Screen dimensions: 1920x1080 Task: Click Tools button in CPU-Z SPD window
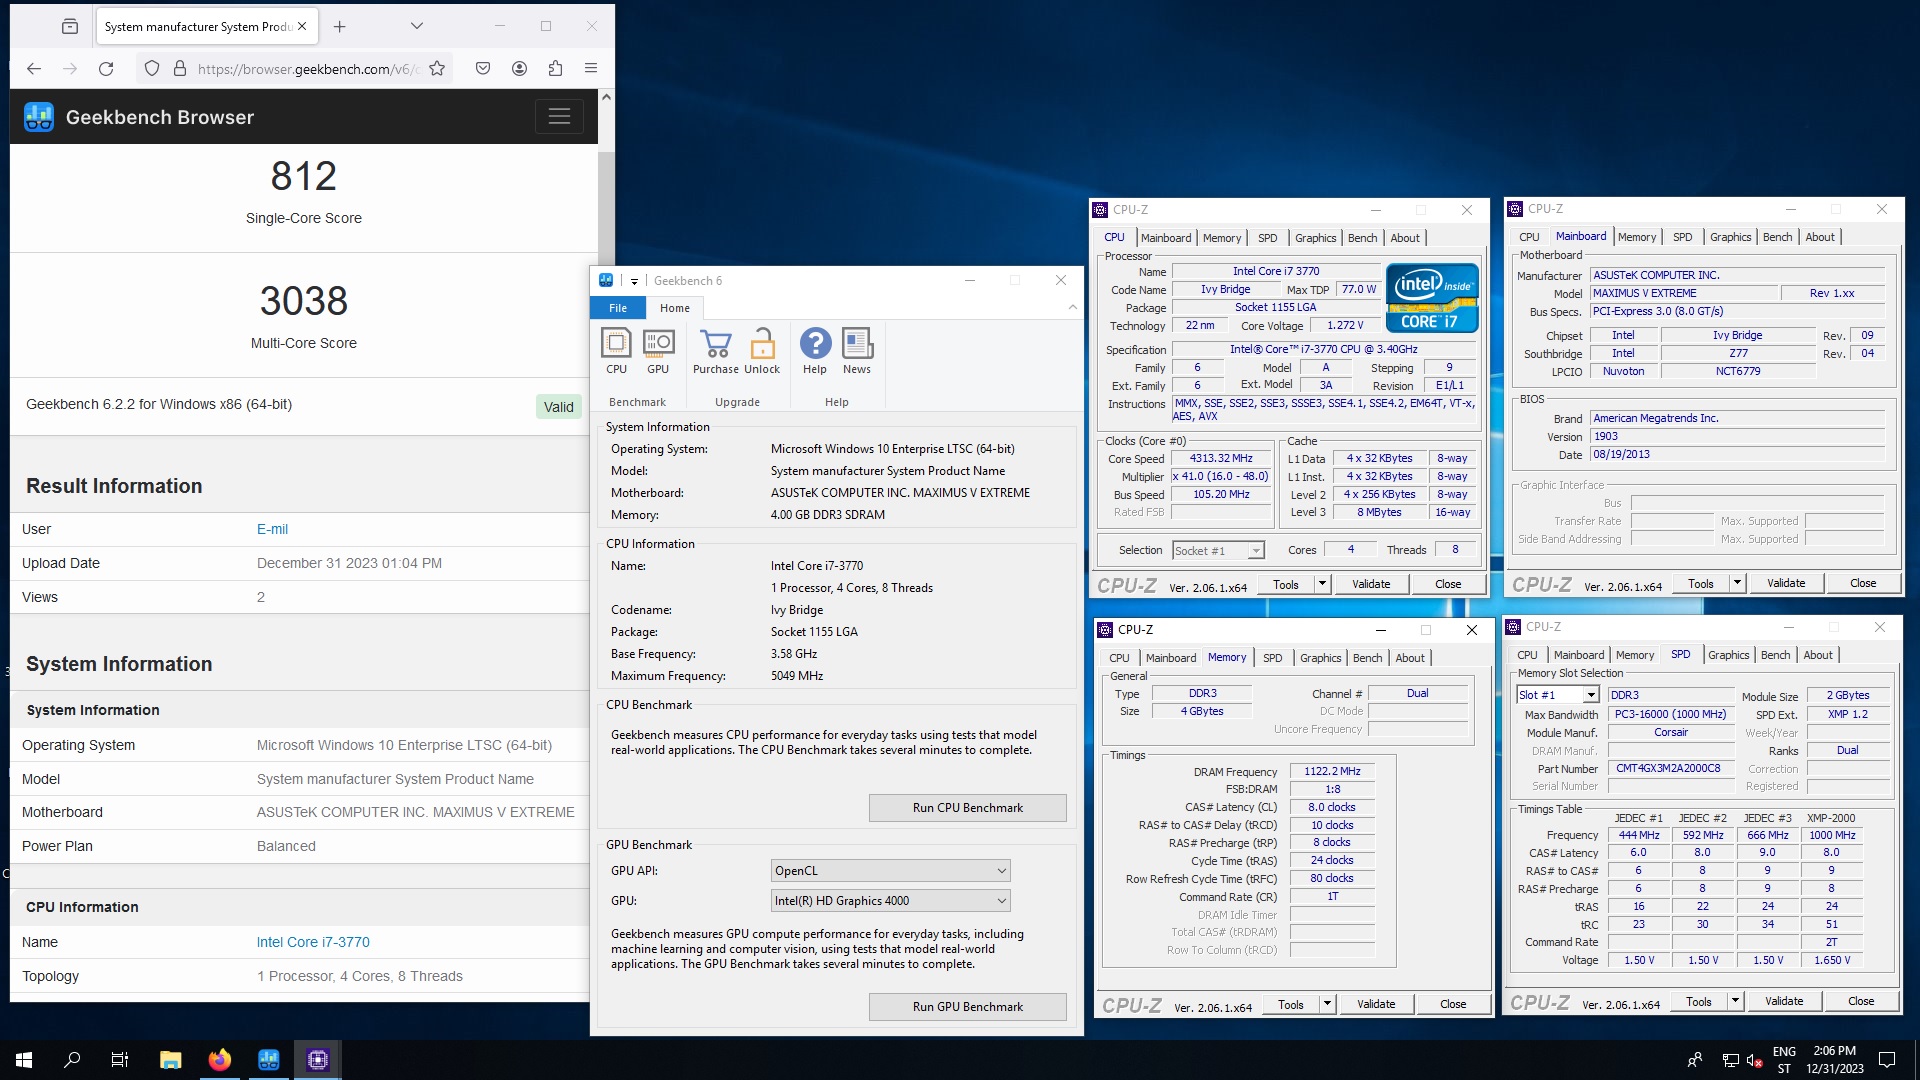[x=1699, y=1001]
